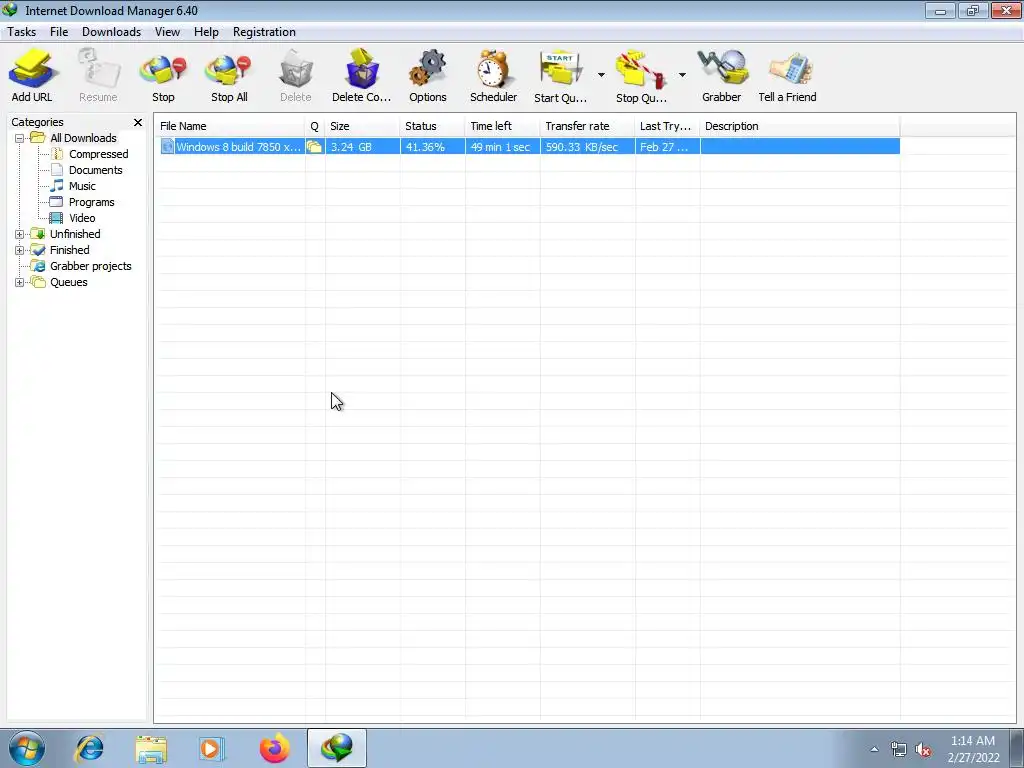The height and width of the screenshot is (768, 1024).
Task: Sort by the Last Try column header
Action: (x=667, y=126)
